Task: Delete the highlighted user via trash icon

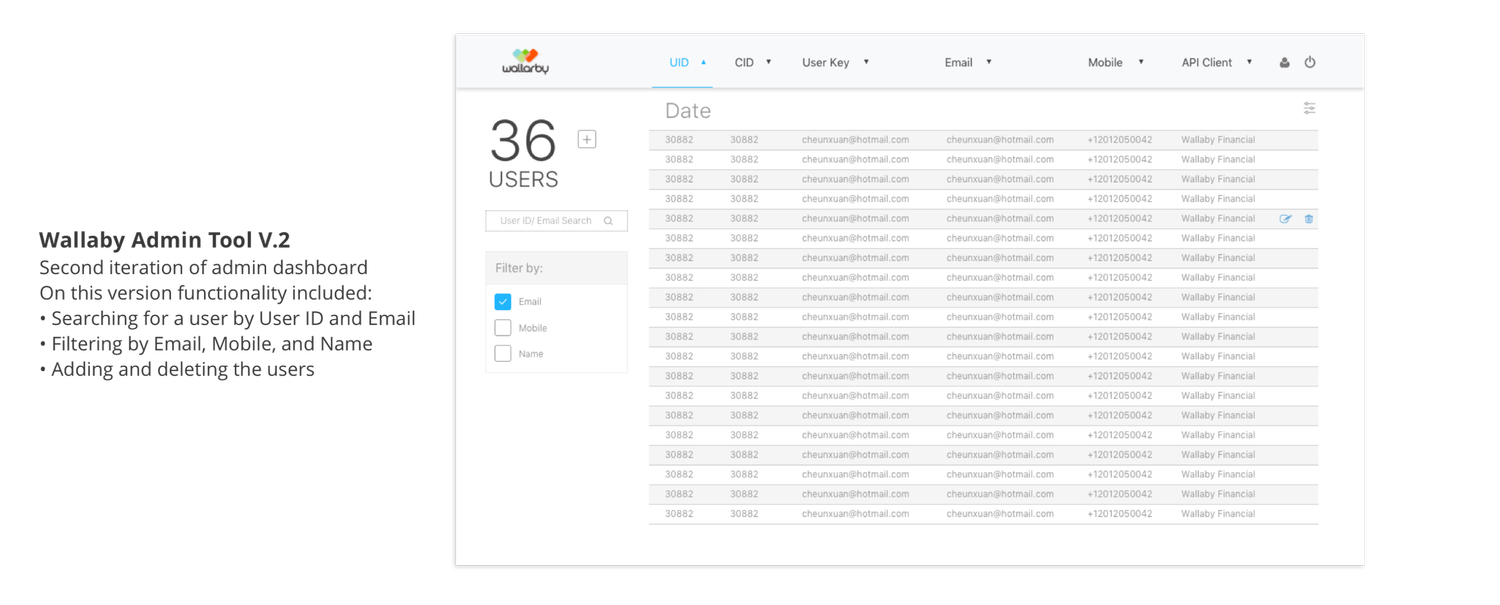Action: click(x=1309, y=219)
